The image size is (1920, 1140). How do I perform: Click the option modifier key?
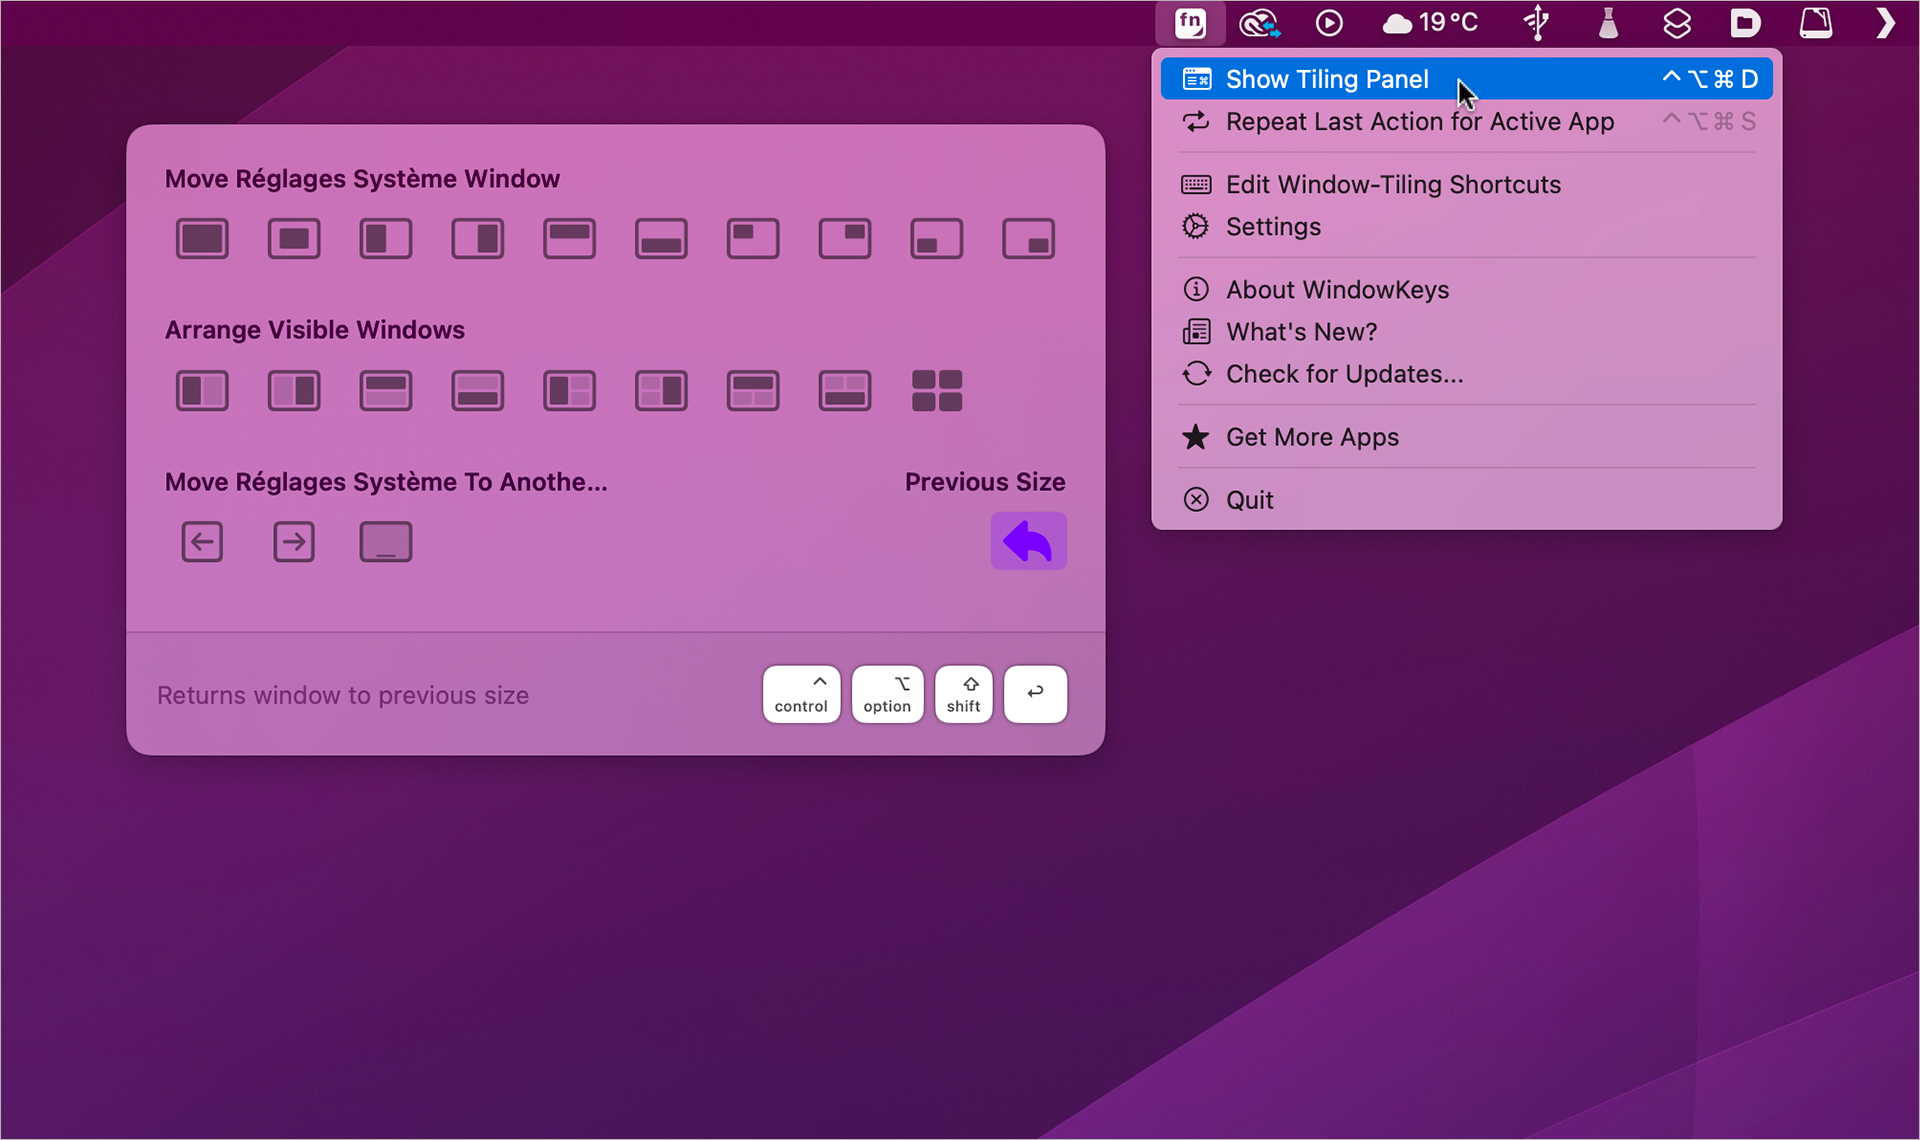pos(887,694)
